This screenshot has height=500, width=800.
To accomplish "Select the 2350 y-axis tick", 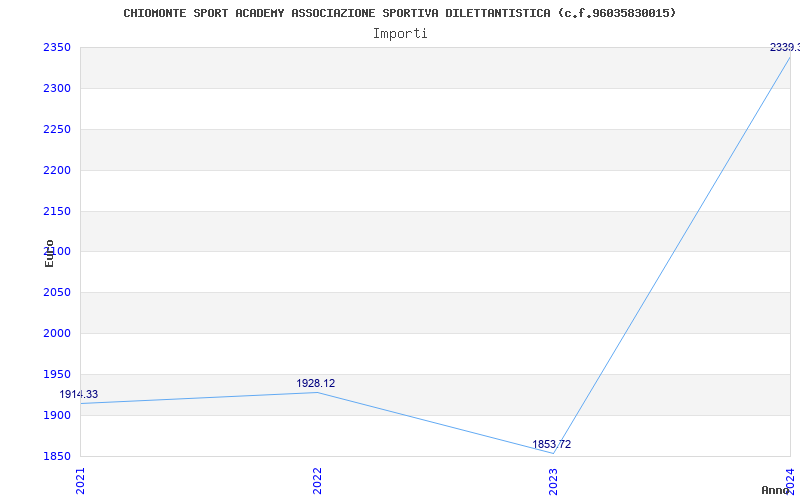I will pyautogui.click(x=57, y=48).
